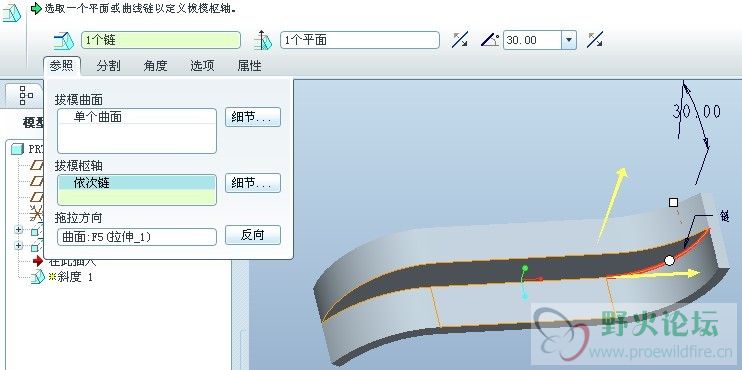Click the 1个链 hinge collector field
Viewport: 742px width, 370px height.
click(161, 40)
